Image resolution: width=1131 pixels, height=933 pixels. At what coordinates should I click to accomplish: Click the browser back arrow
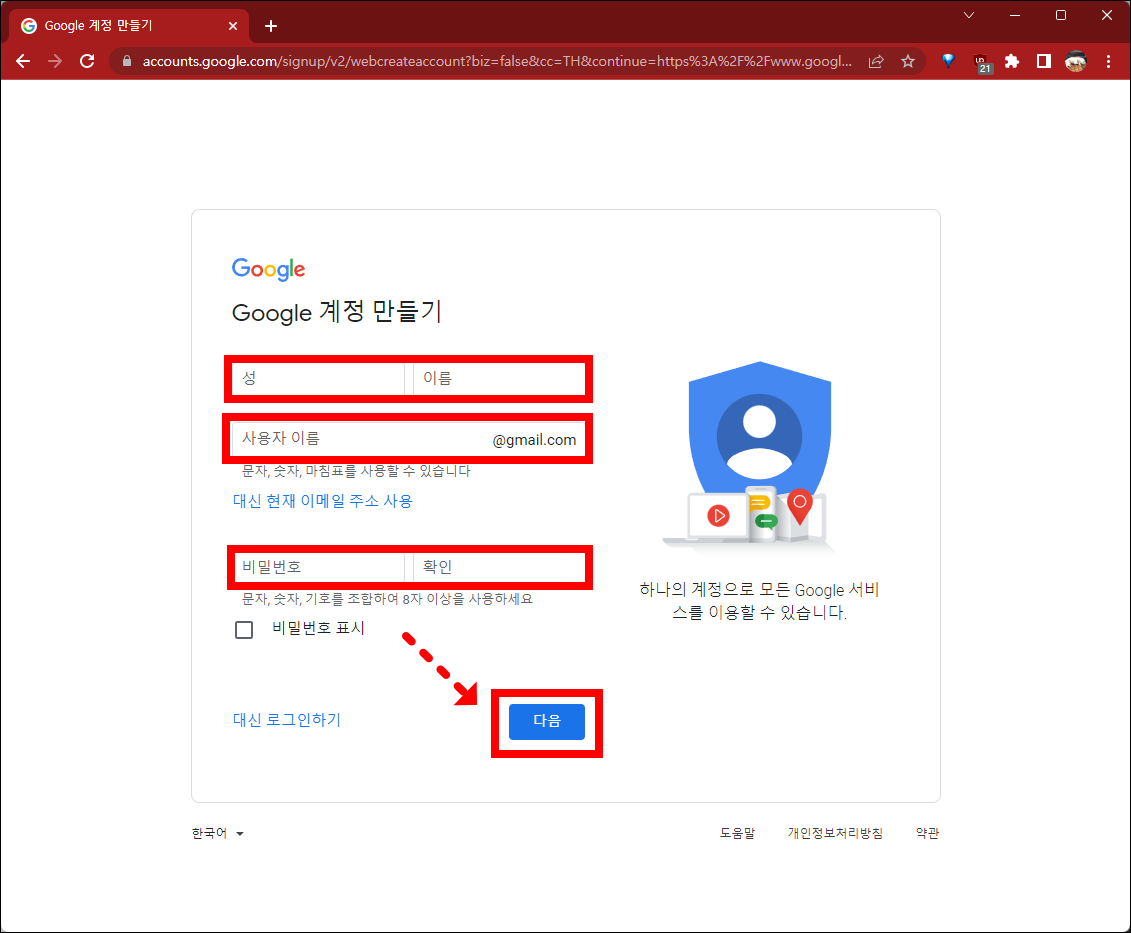click(23, 61)
